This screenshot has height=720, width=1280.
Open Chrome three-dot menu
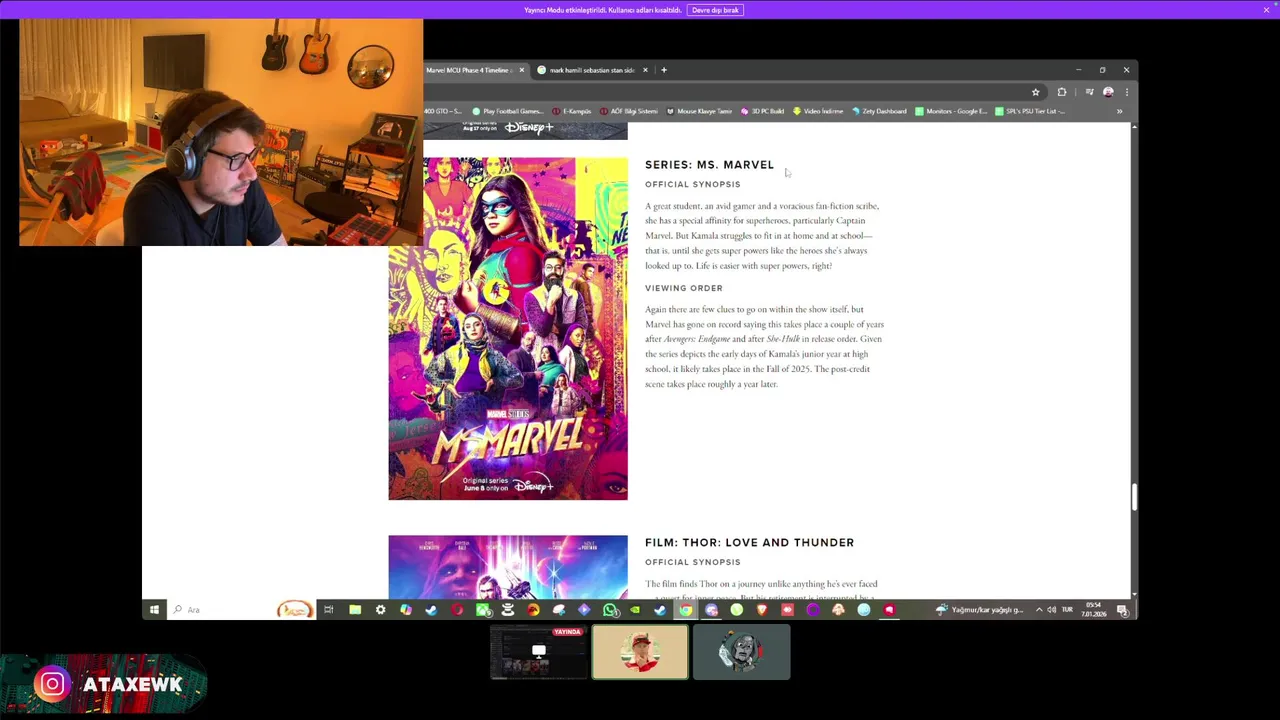[1126, 92]
